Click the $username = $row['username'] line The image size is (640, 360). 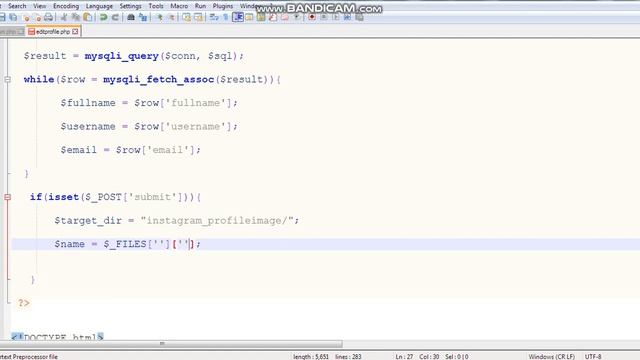click(149, 127)
